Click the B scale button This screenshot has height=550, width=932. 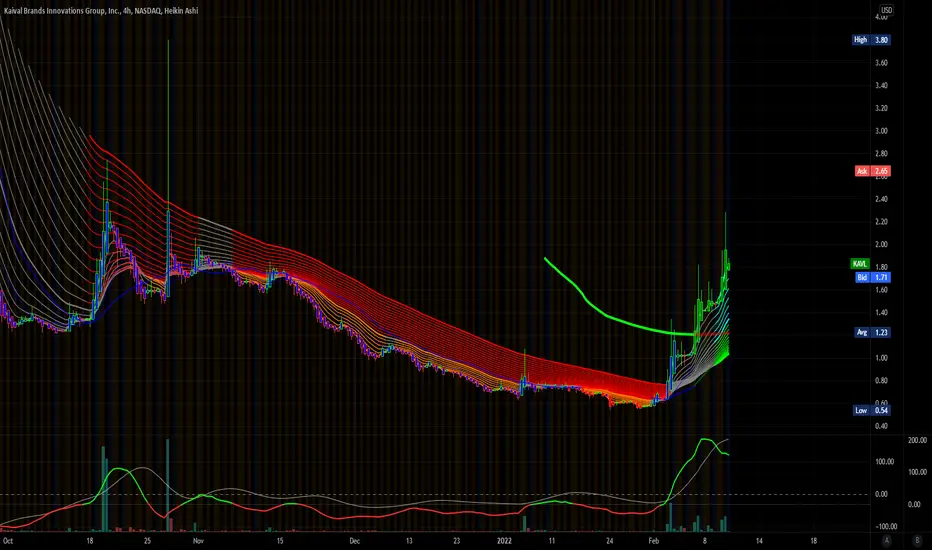coord(917,540)
